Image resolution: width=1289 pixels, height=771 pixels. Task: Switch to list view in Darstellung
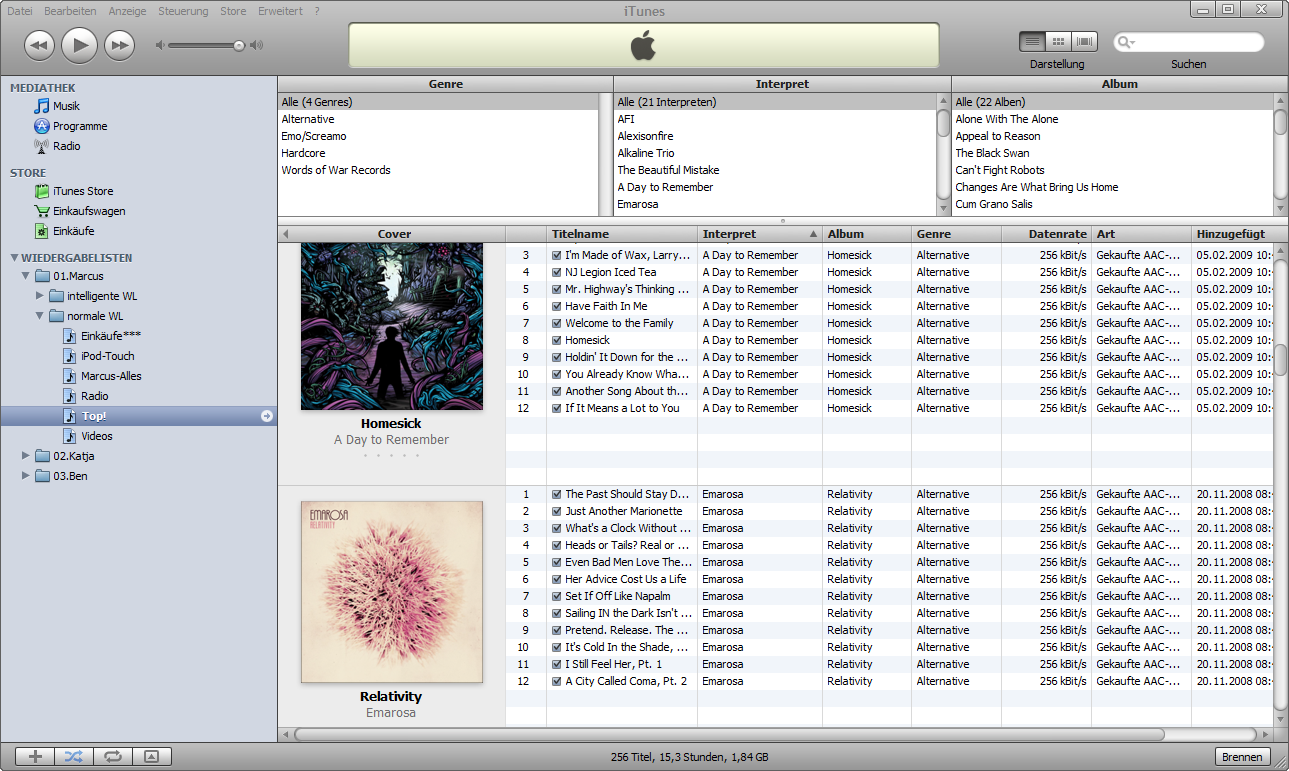(1033, 42)
